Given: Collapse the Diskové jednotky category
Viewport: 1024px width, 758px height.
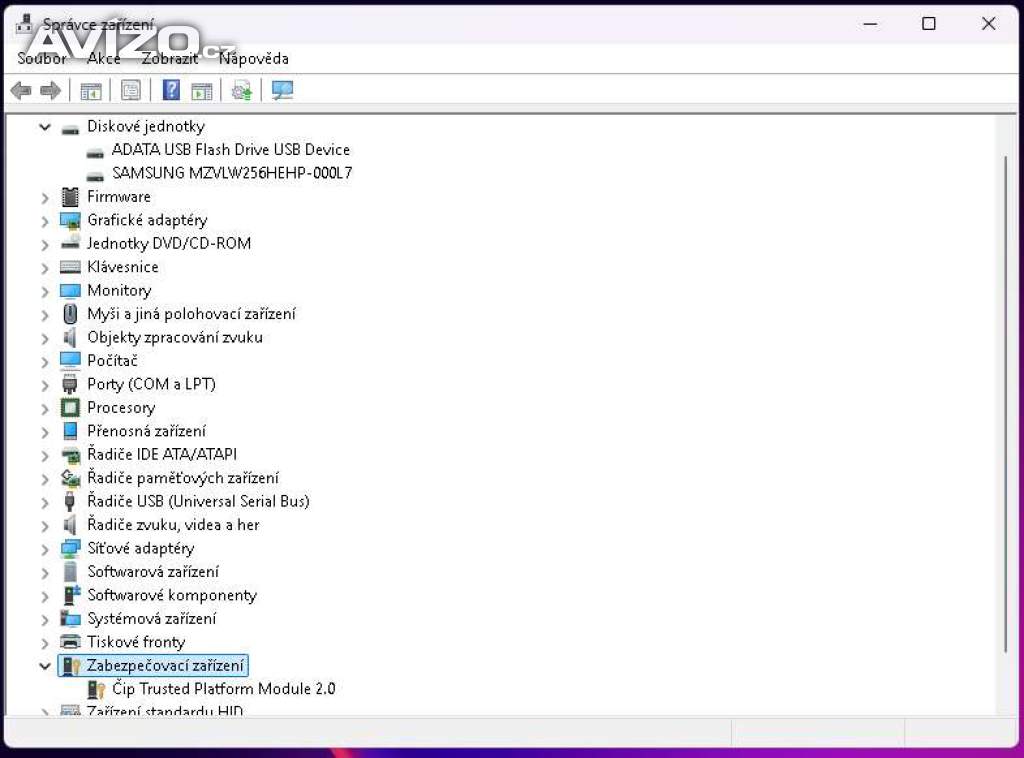Looking at the screenshot, I should click(x=44, y=127).
